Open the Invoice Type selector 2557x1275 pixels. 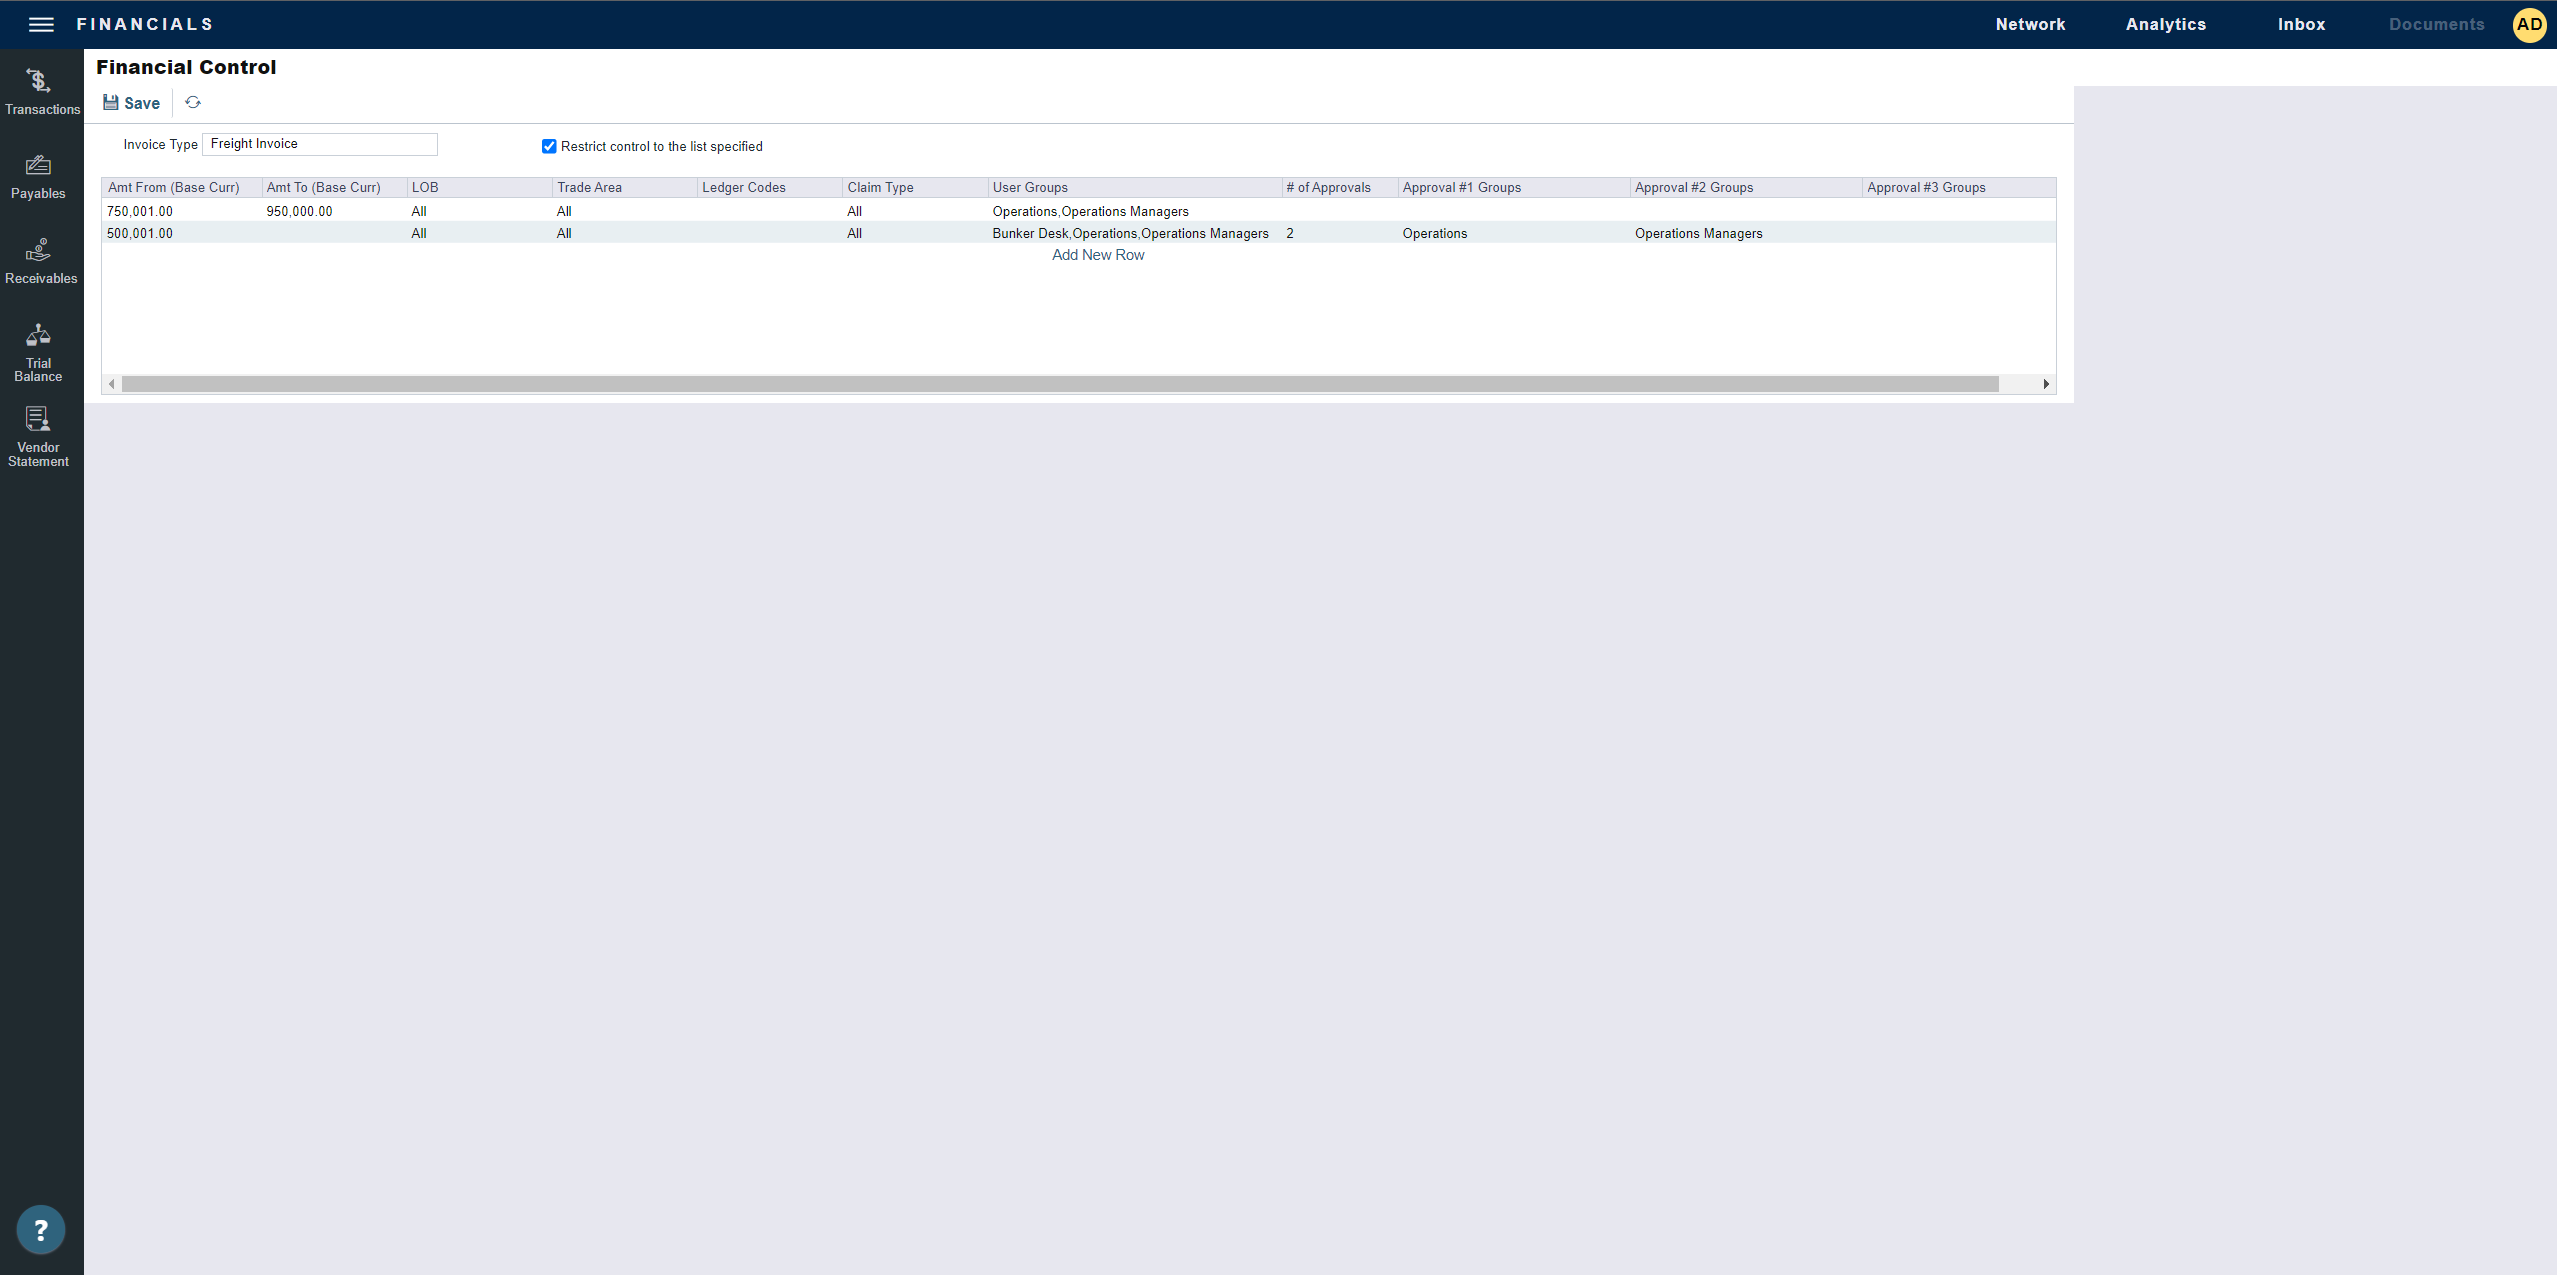(x=319, y=144)
